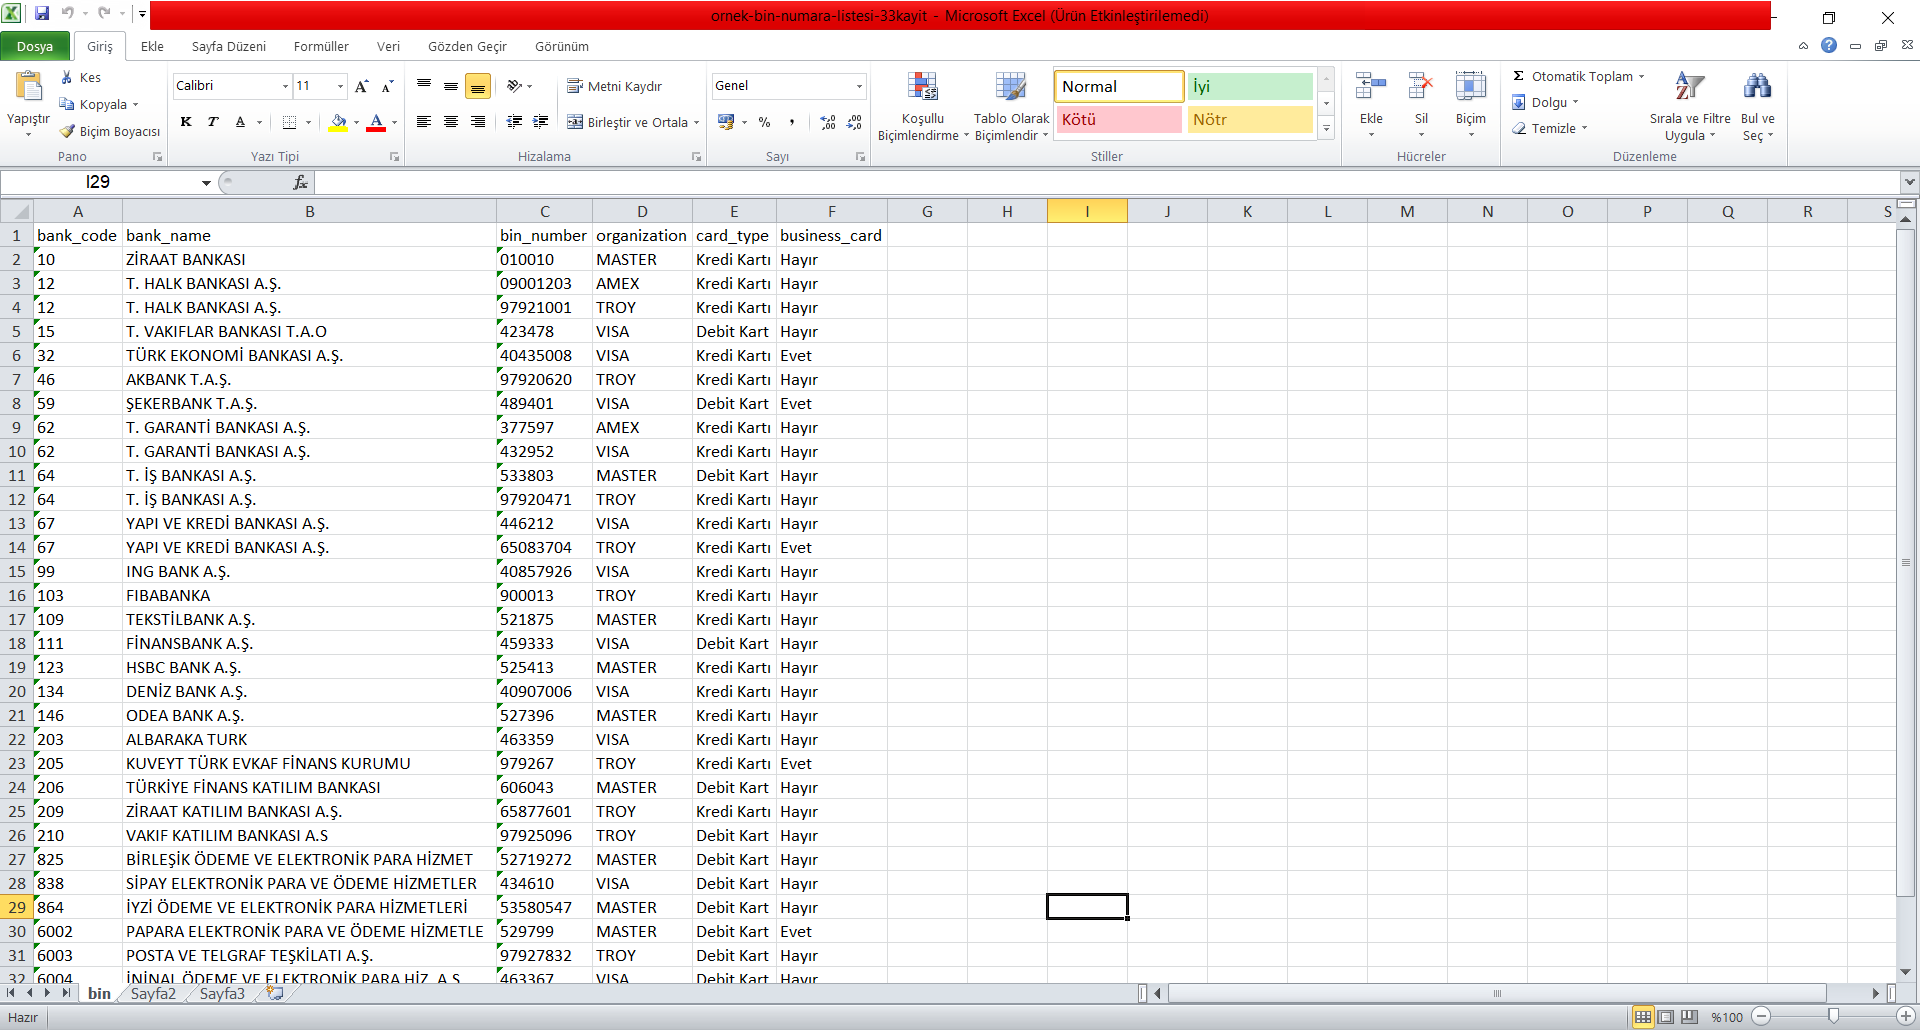
Task: Align text left in cell
Action: point(424,122)
